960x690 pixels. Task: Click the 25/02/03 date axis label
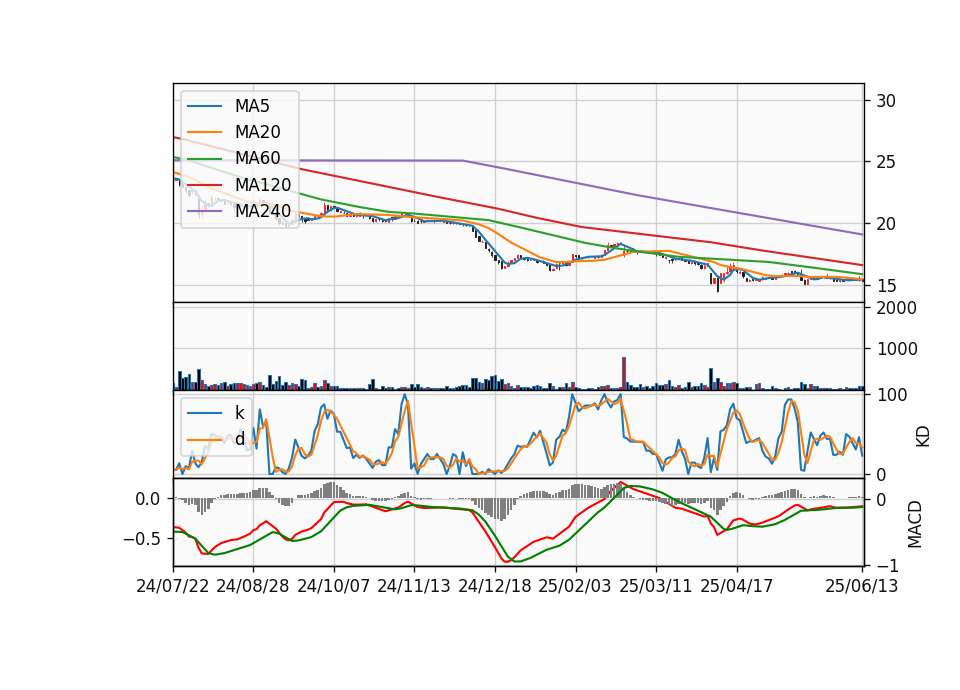[x=575, y=586]
